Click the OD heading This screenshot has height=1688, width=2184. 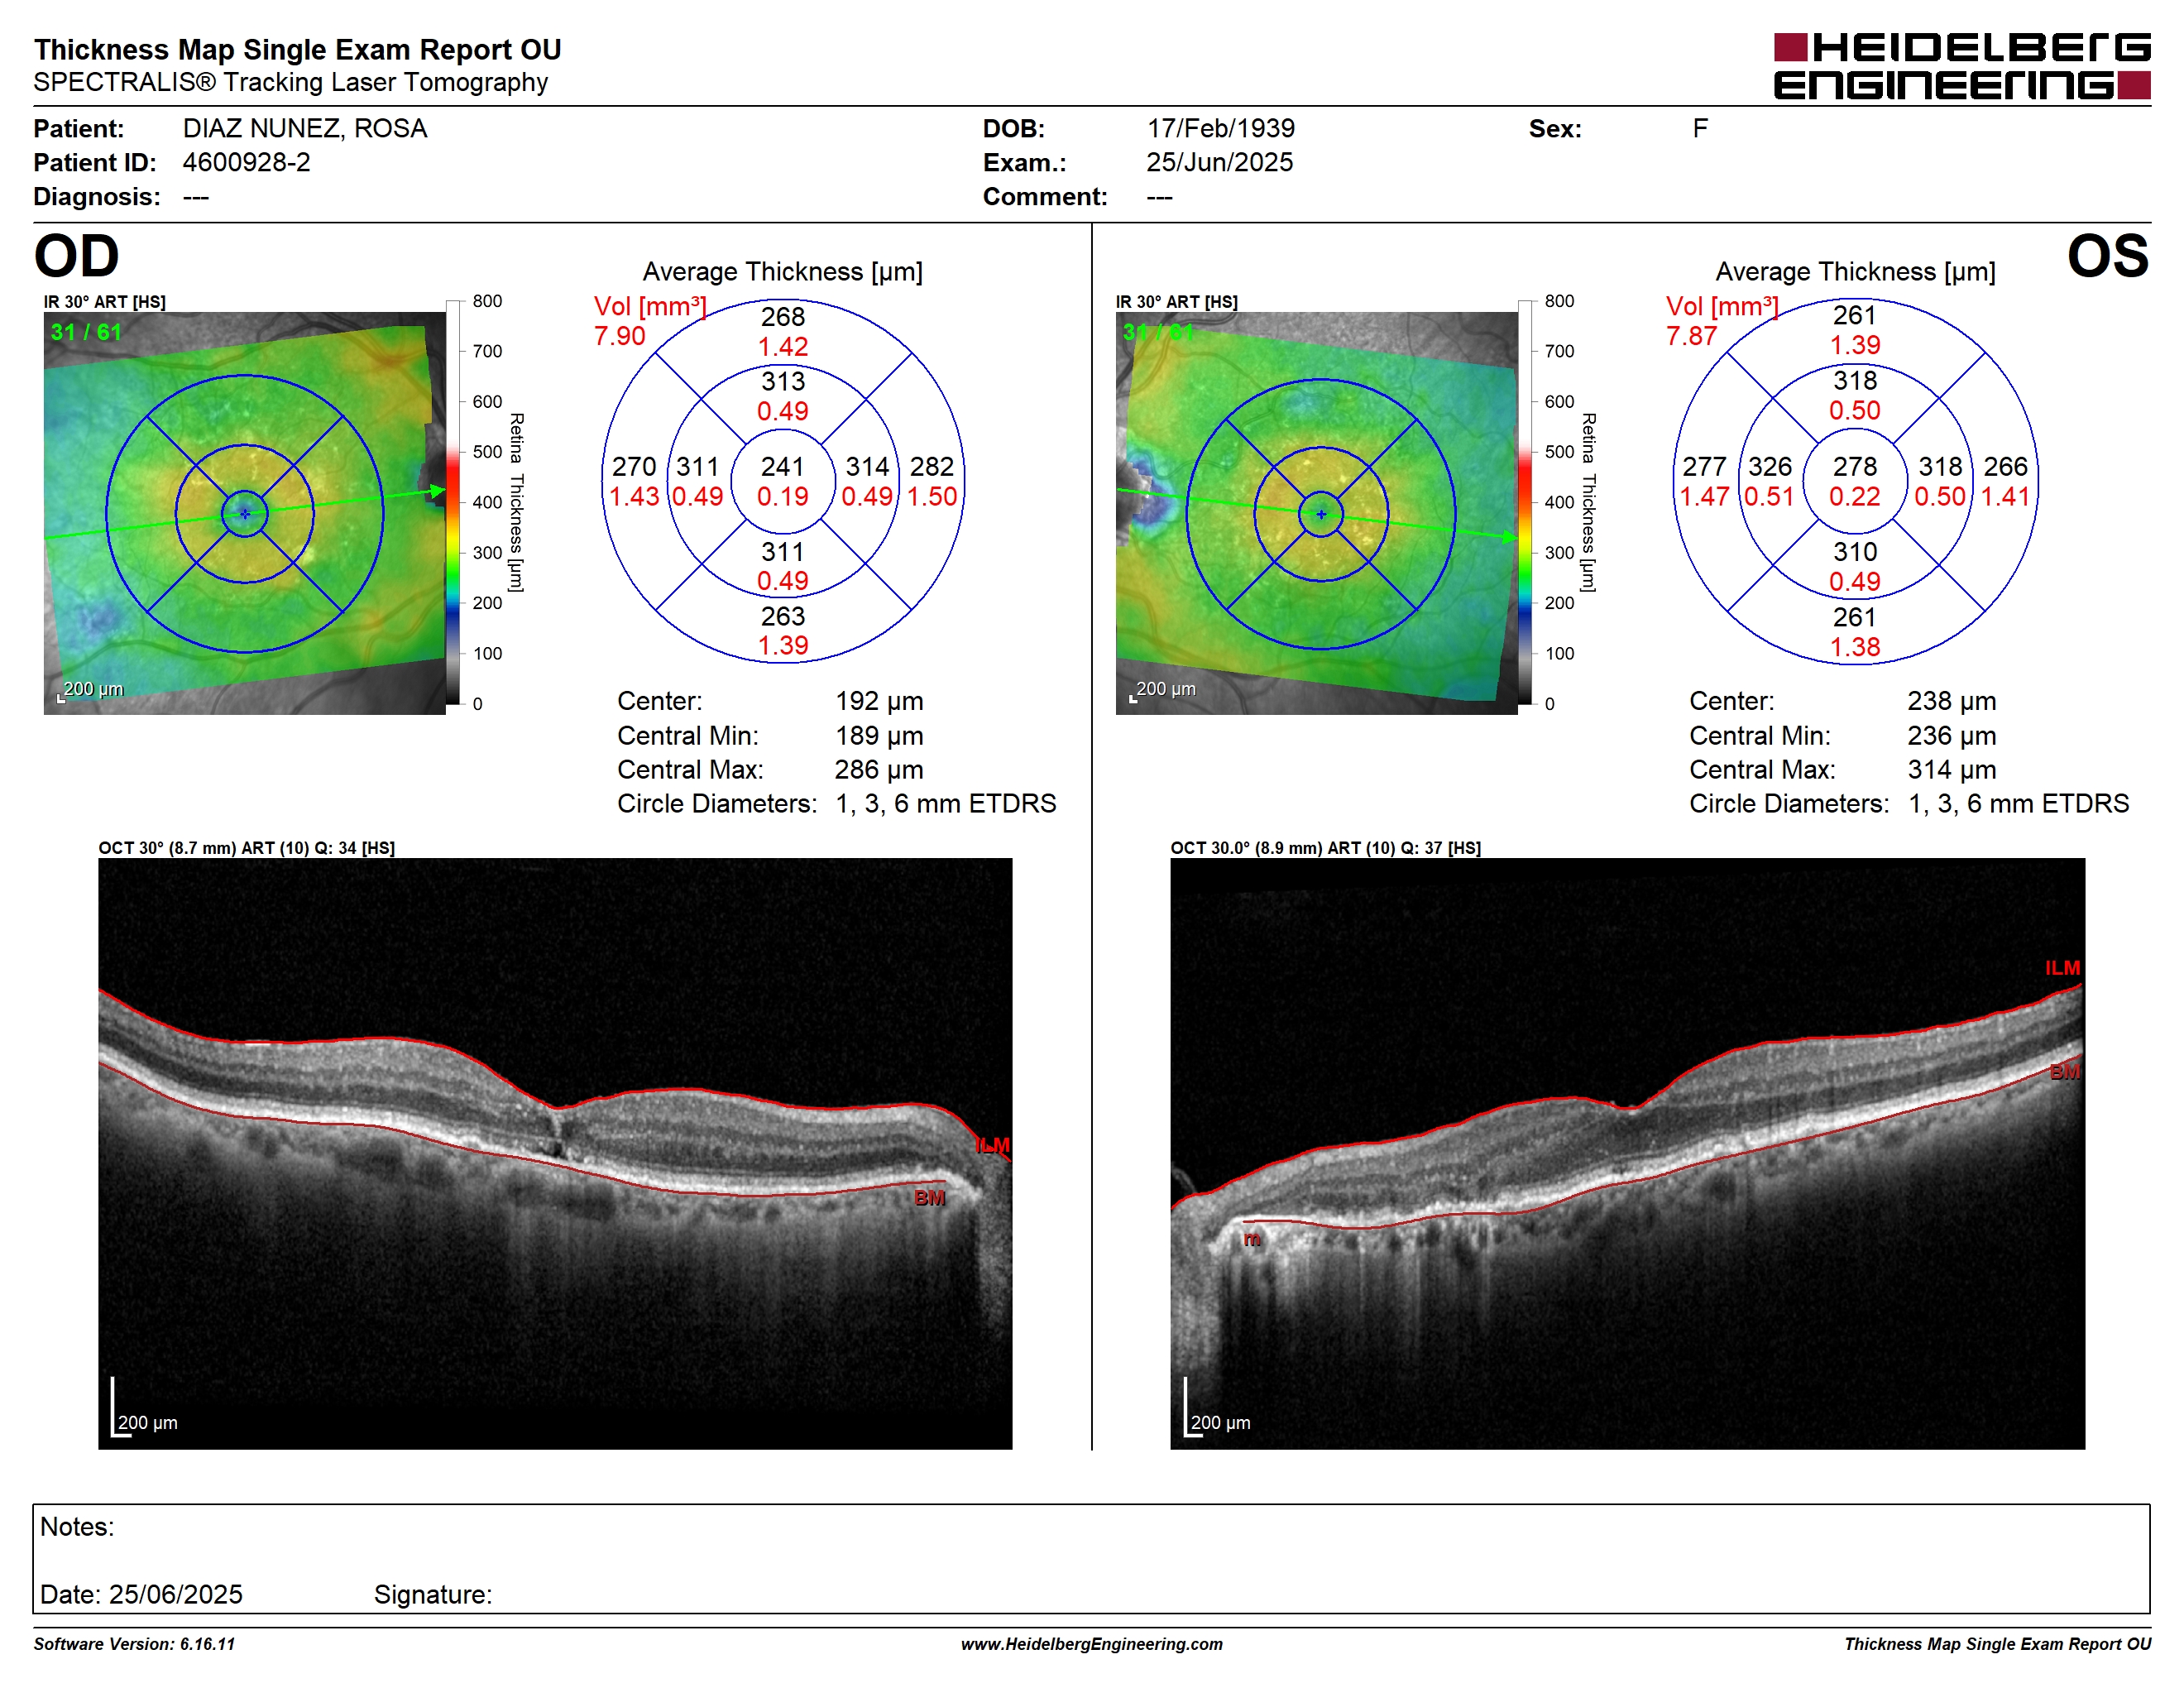pos(77,256)
